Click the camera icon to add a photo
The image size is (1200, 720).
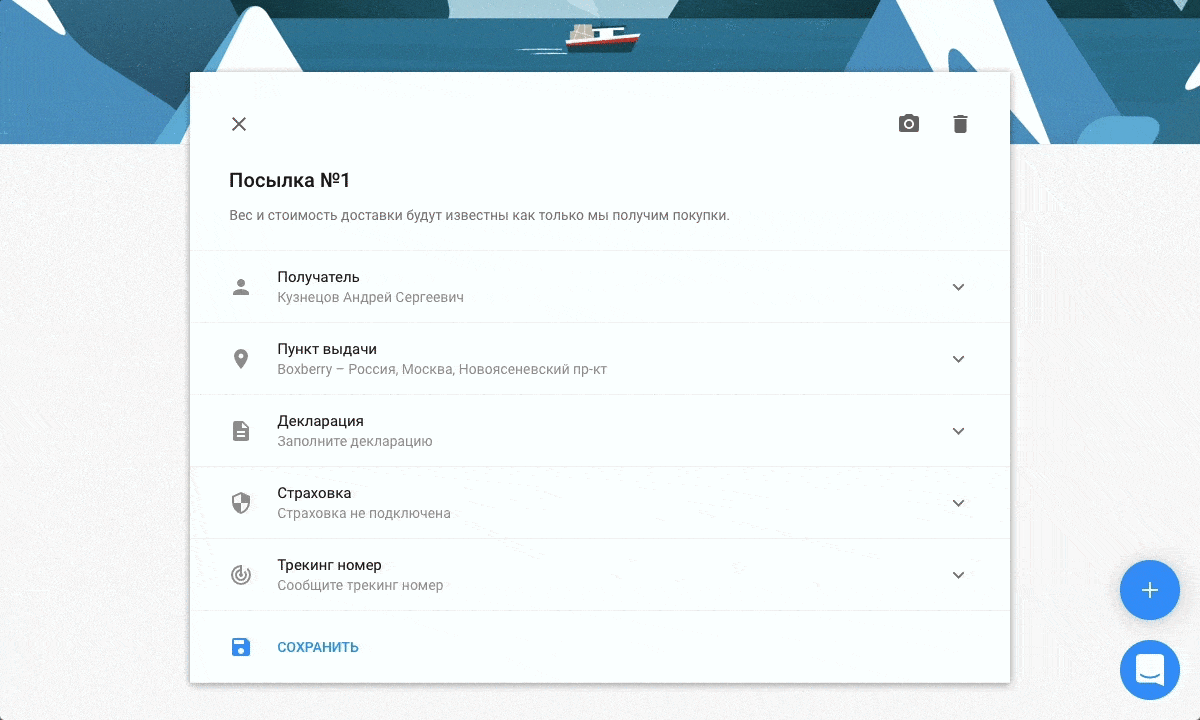(908, 124)
